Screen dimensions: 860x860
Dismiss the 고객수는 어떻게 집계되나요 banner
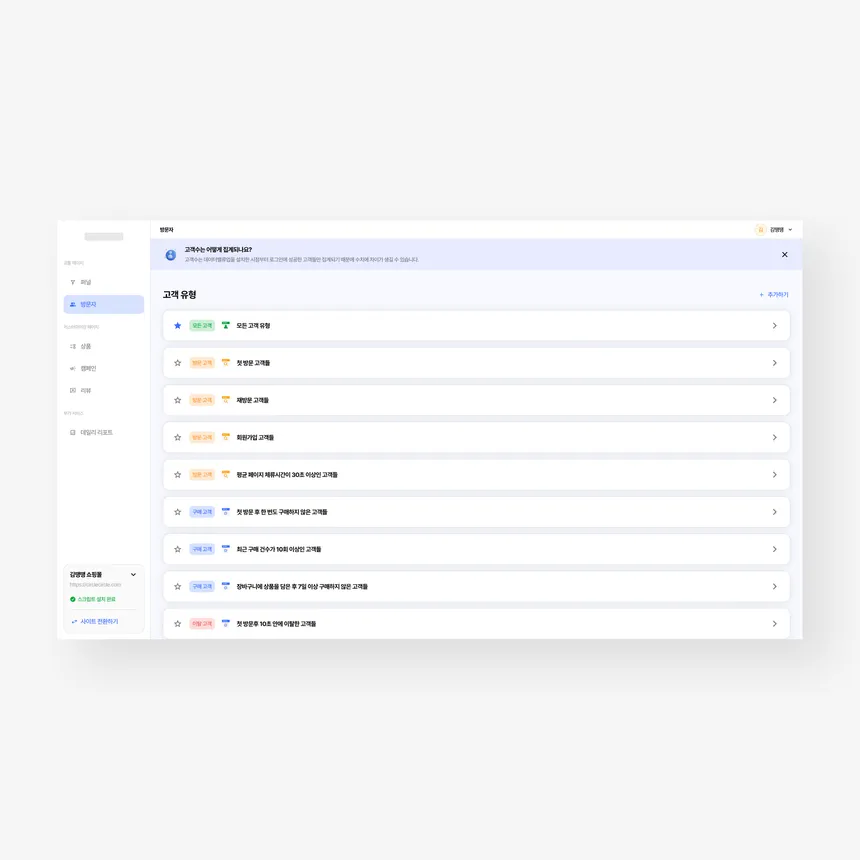point(785,254)
